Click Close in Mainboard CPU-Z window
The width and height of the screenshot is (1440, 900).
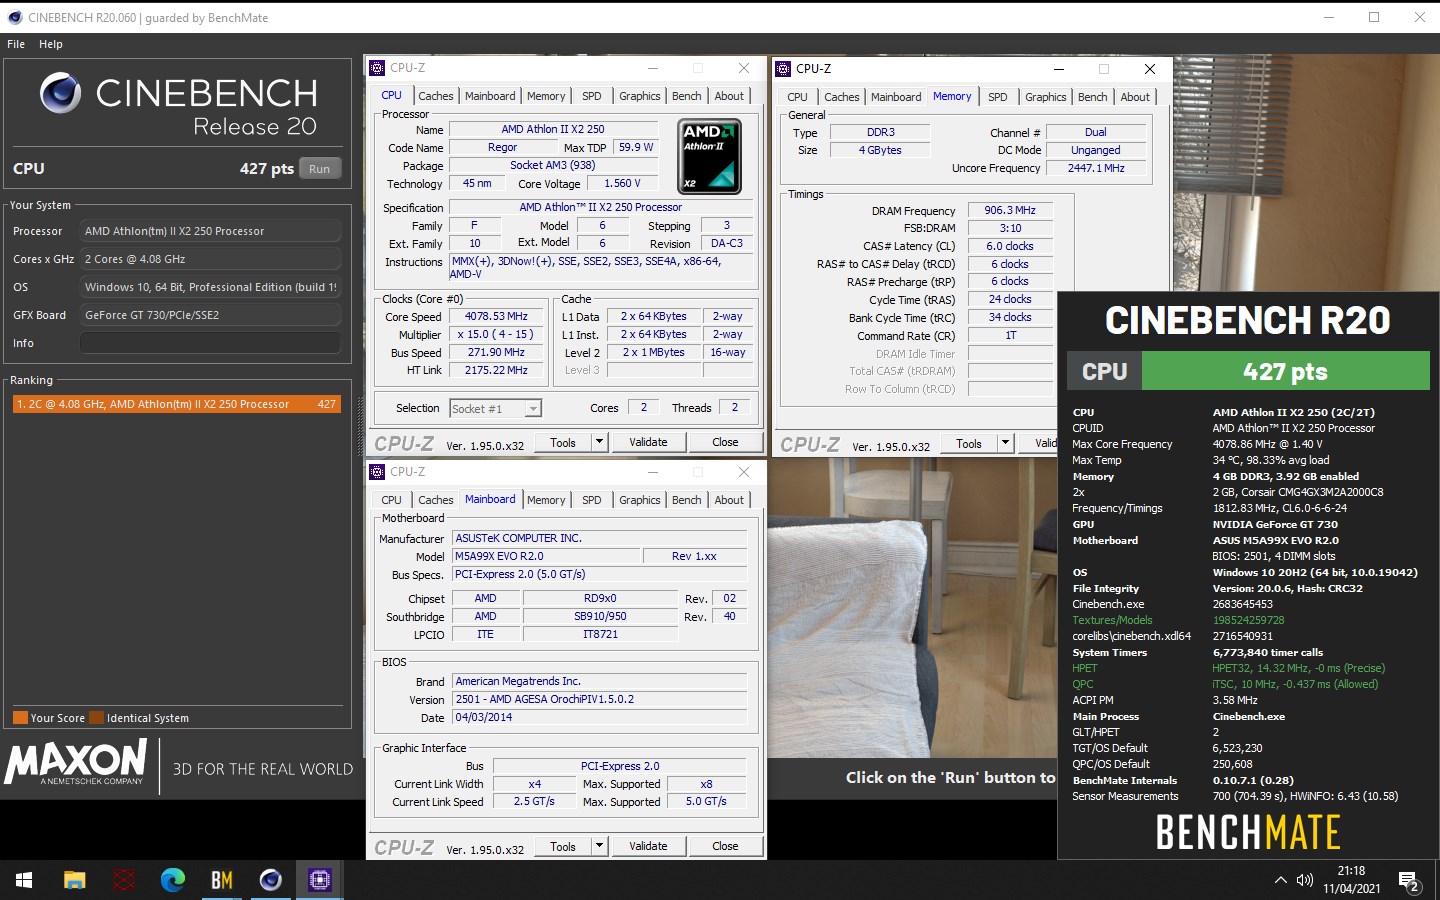click(x=725, y=846)
